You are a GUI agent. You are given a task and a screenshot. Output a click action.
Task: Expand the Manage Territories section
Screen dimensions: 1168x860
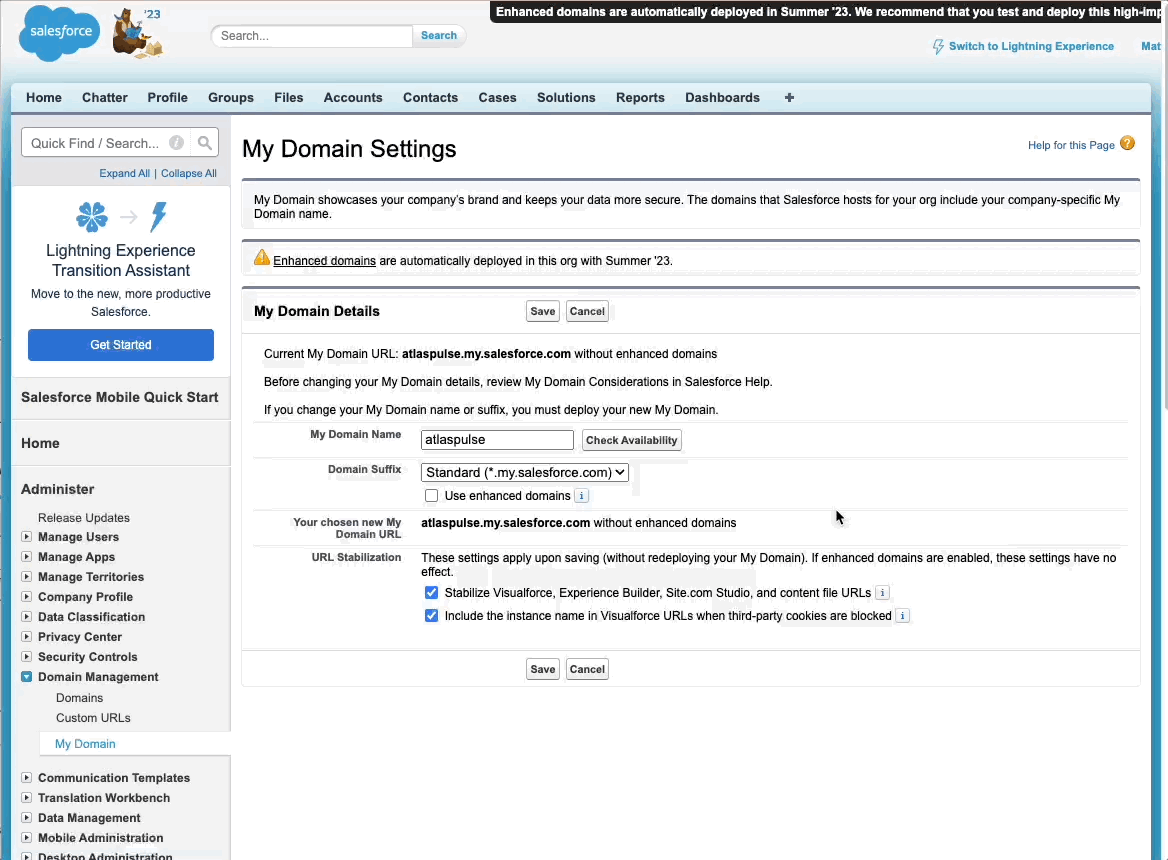point(27,577)
